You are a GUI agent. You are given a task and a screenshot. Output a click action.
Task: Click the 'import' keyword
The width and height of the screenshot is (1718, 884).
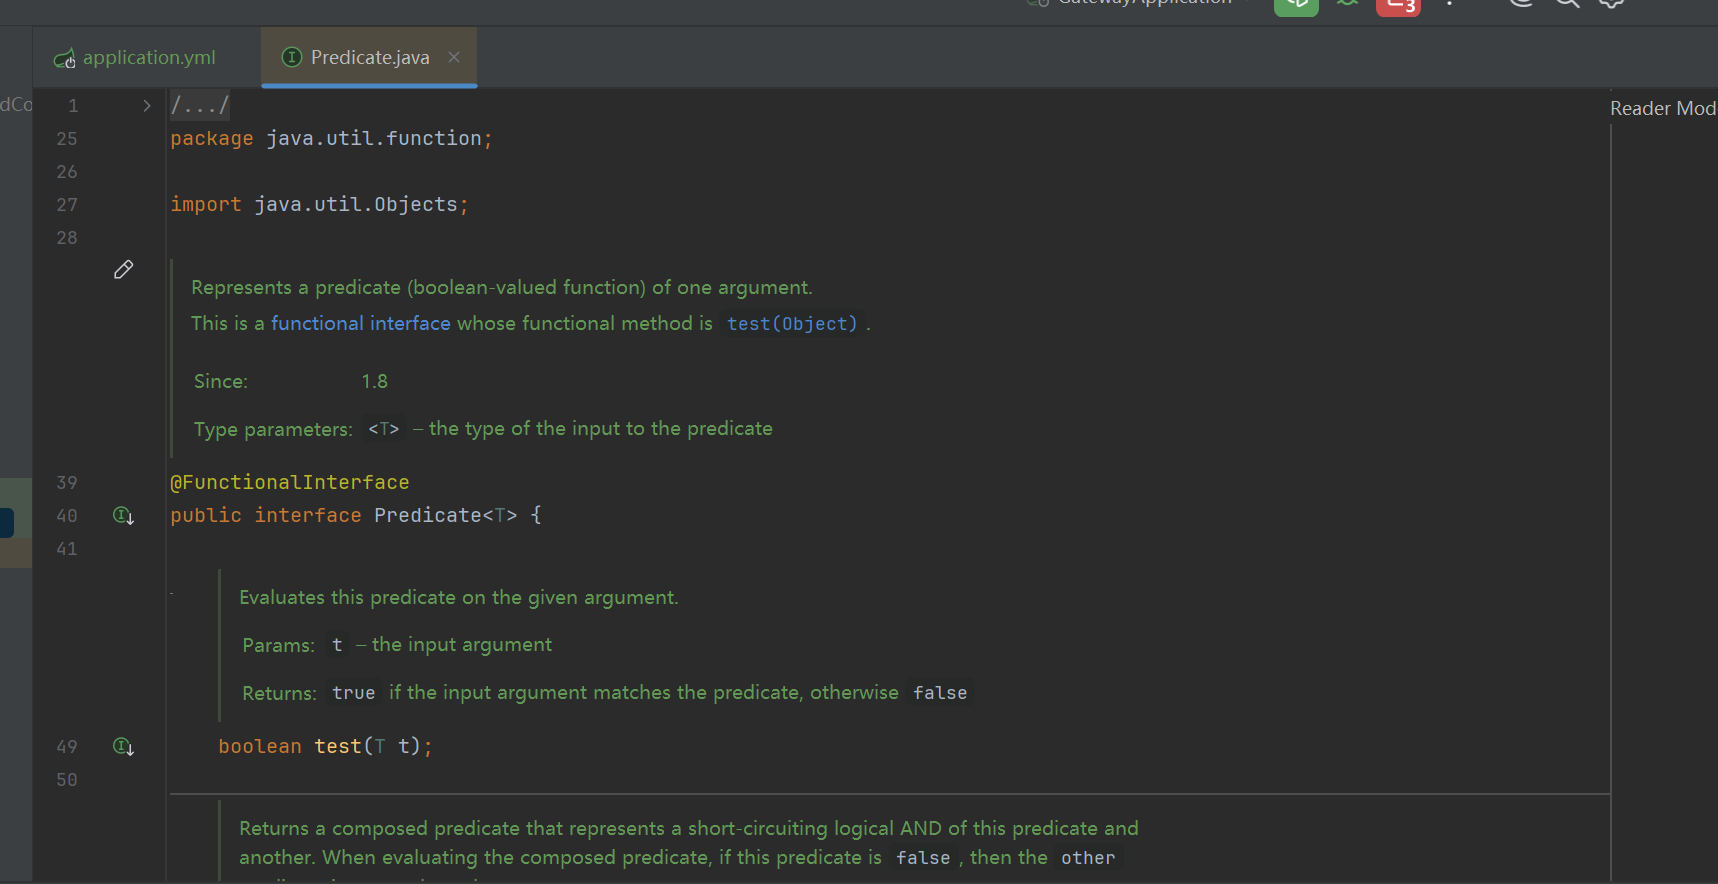(x=206, y=205)
